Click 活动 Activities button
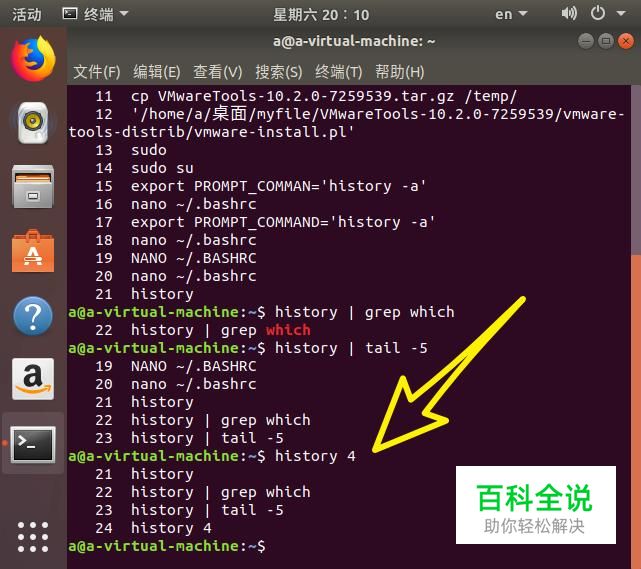The width and height of the screenshot is (641, 569). click(27, 15)
